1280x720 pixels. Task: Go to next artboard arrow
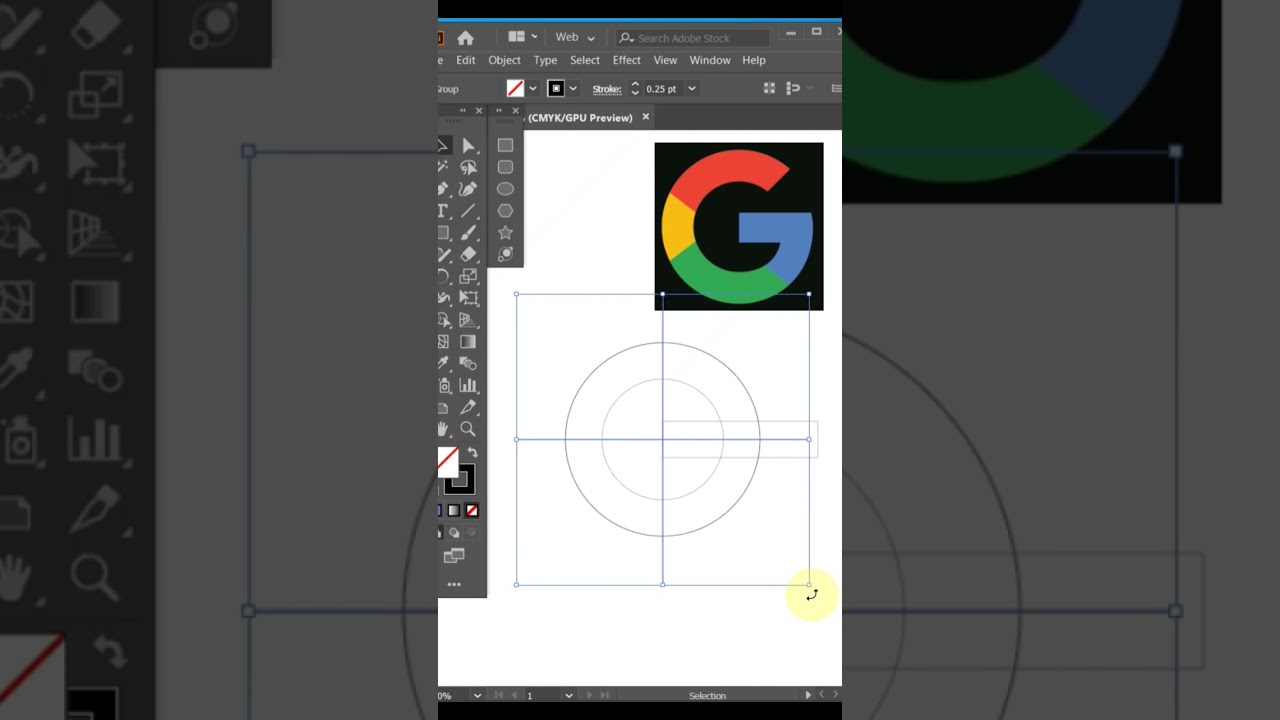point(589,695)
